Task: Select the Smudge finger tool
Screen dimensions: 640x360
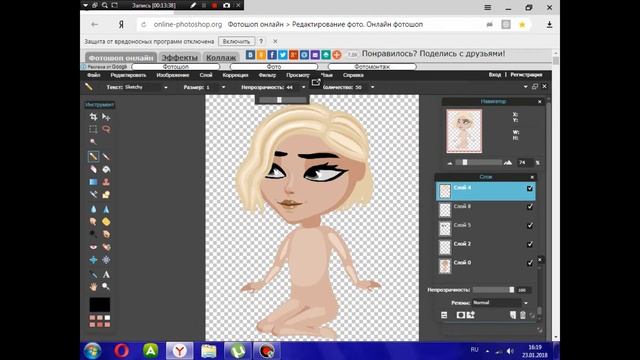Action: pyautogui.click(x=93, y=222)
